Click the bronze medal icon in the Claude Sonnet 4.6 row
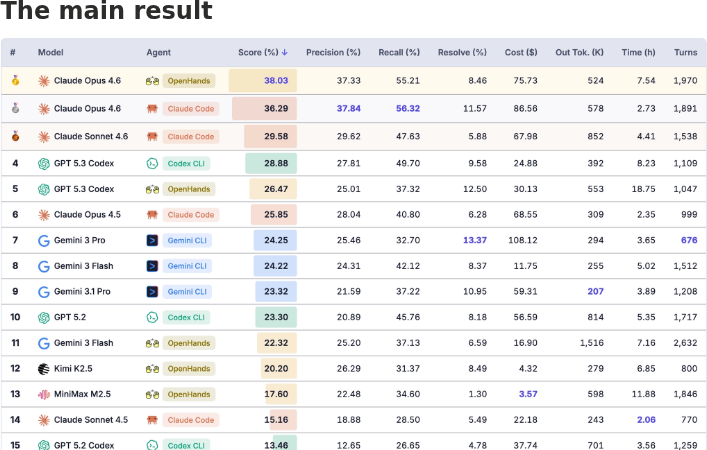Viewport: 707px width, 450px height. 15,136
